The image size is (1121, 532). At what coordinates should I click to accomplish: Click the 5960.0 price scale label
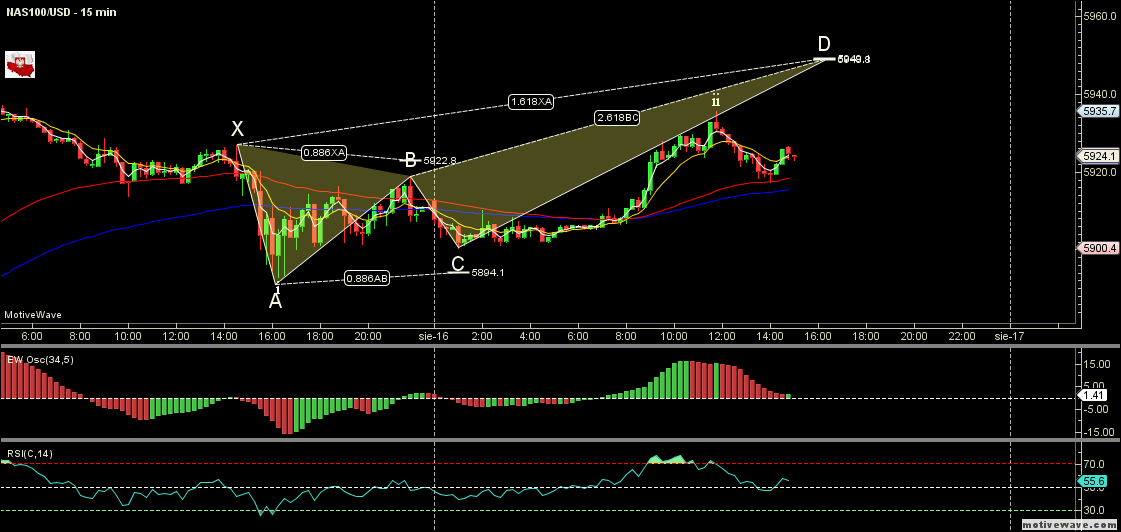click(x=1101, y=15)
